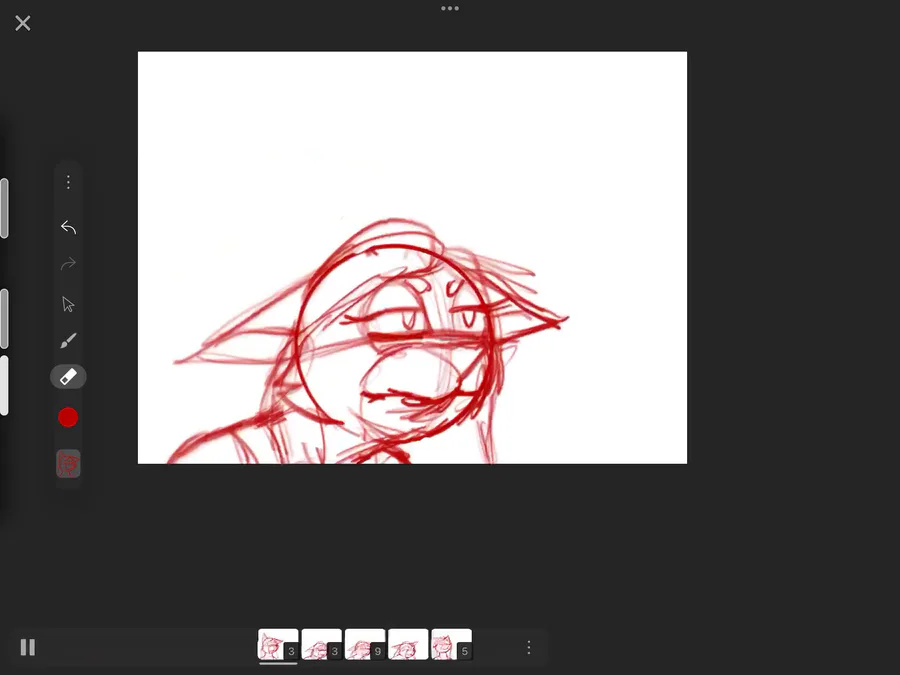Select the arrow selection tool
Image resolution: width=900 pixels, height=675 pixels.
(x=68, y=304)
